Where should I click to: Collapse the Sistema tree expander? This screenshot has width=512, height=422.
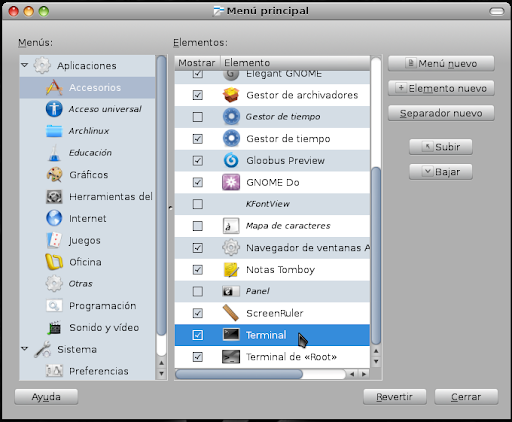click(25, 349)
